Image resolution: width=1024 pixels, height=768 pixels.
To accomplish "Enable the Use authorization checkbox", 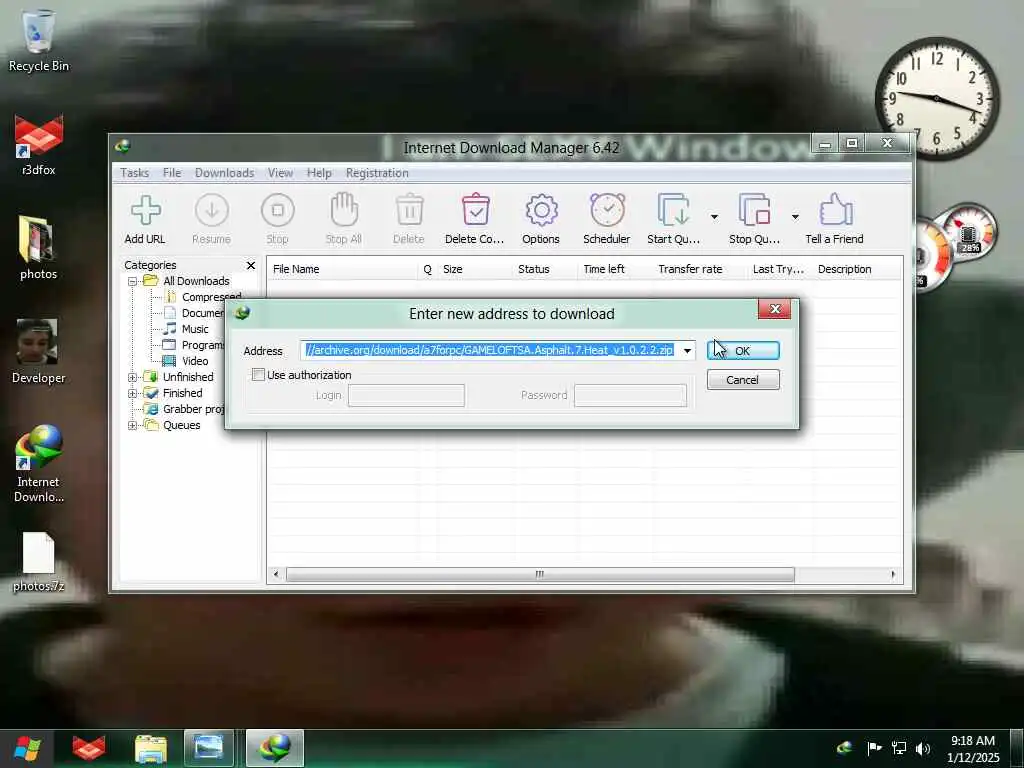I will (x=259, y=375).
